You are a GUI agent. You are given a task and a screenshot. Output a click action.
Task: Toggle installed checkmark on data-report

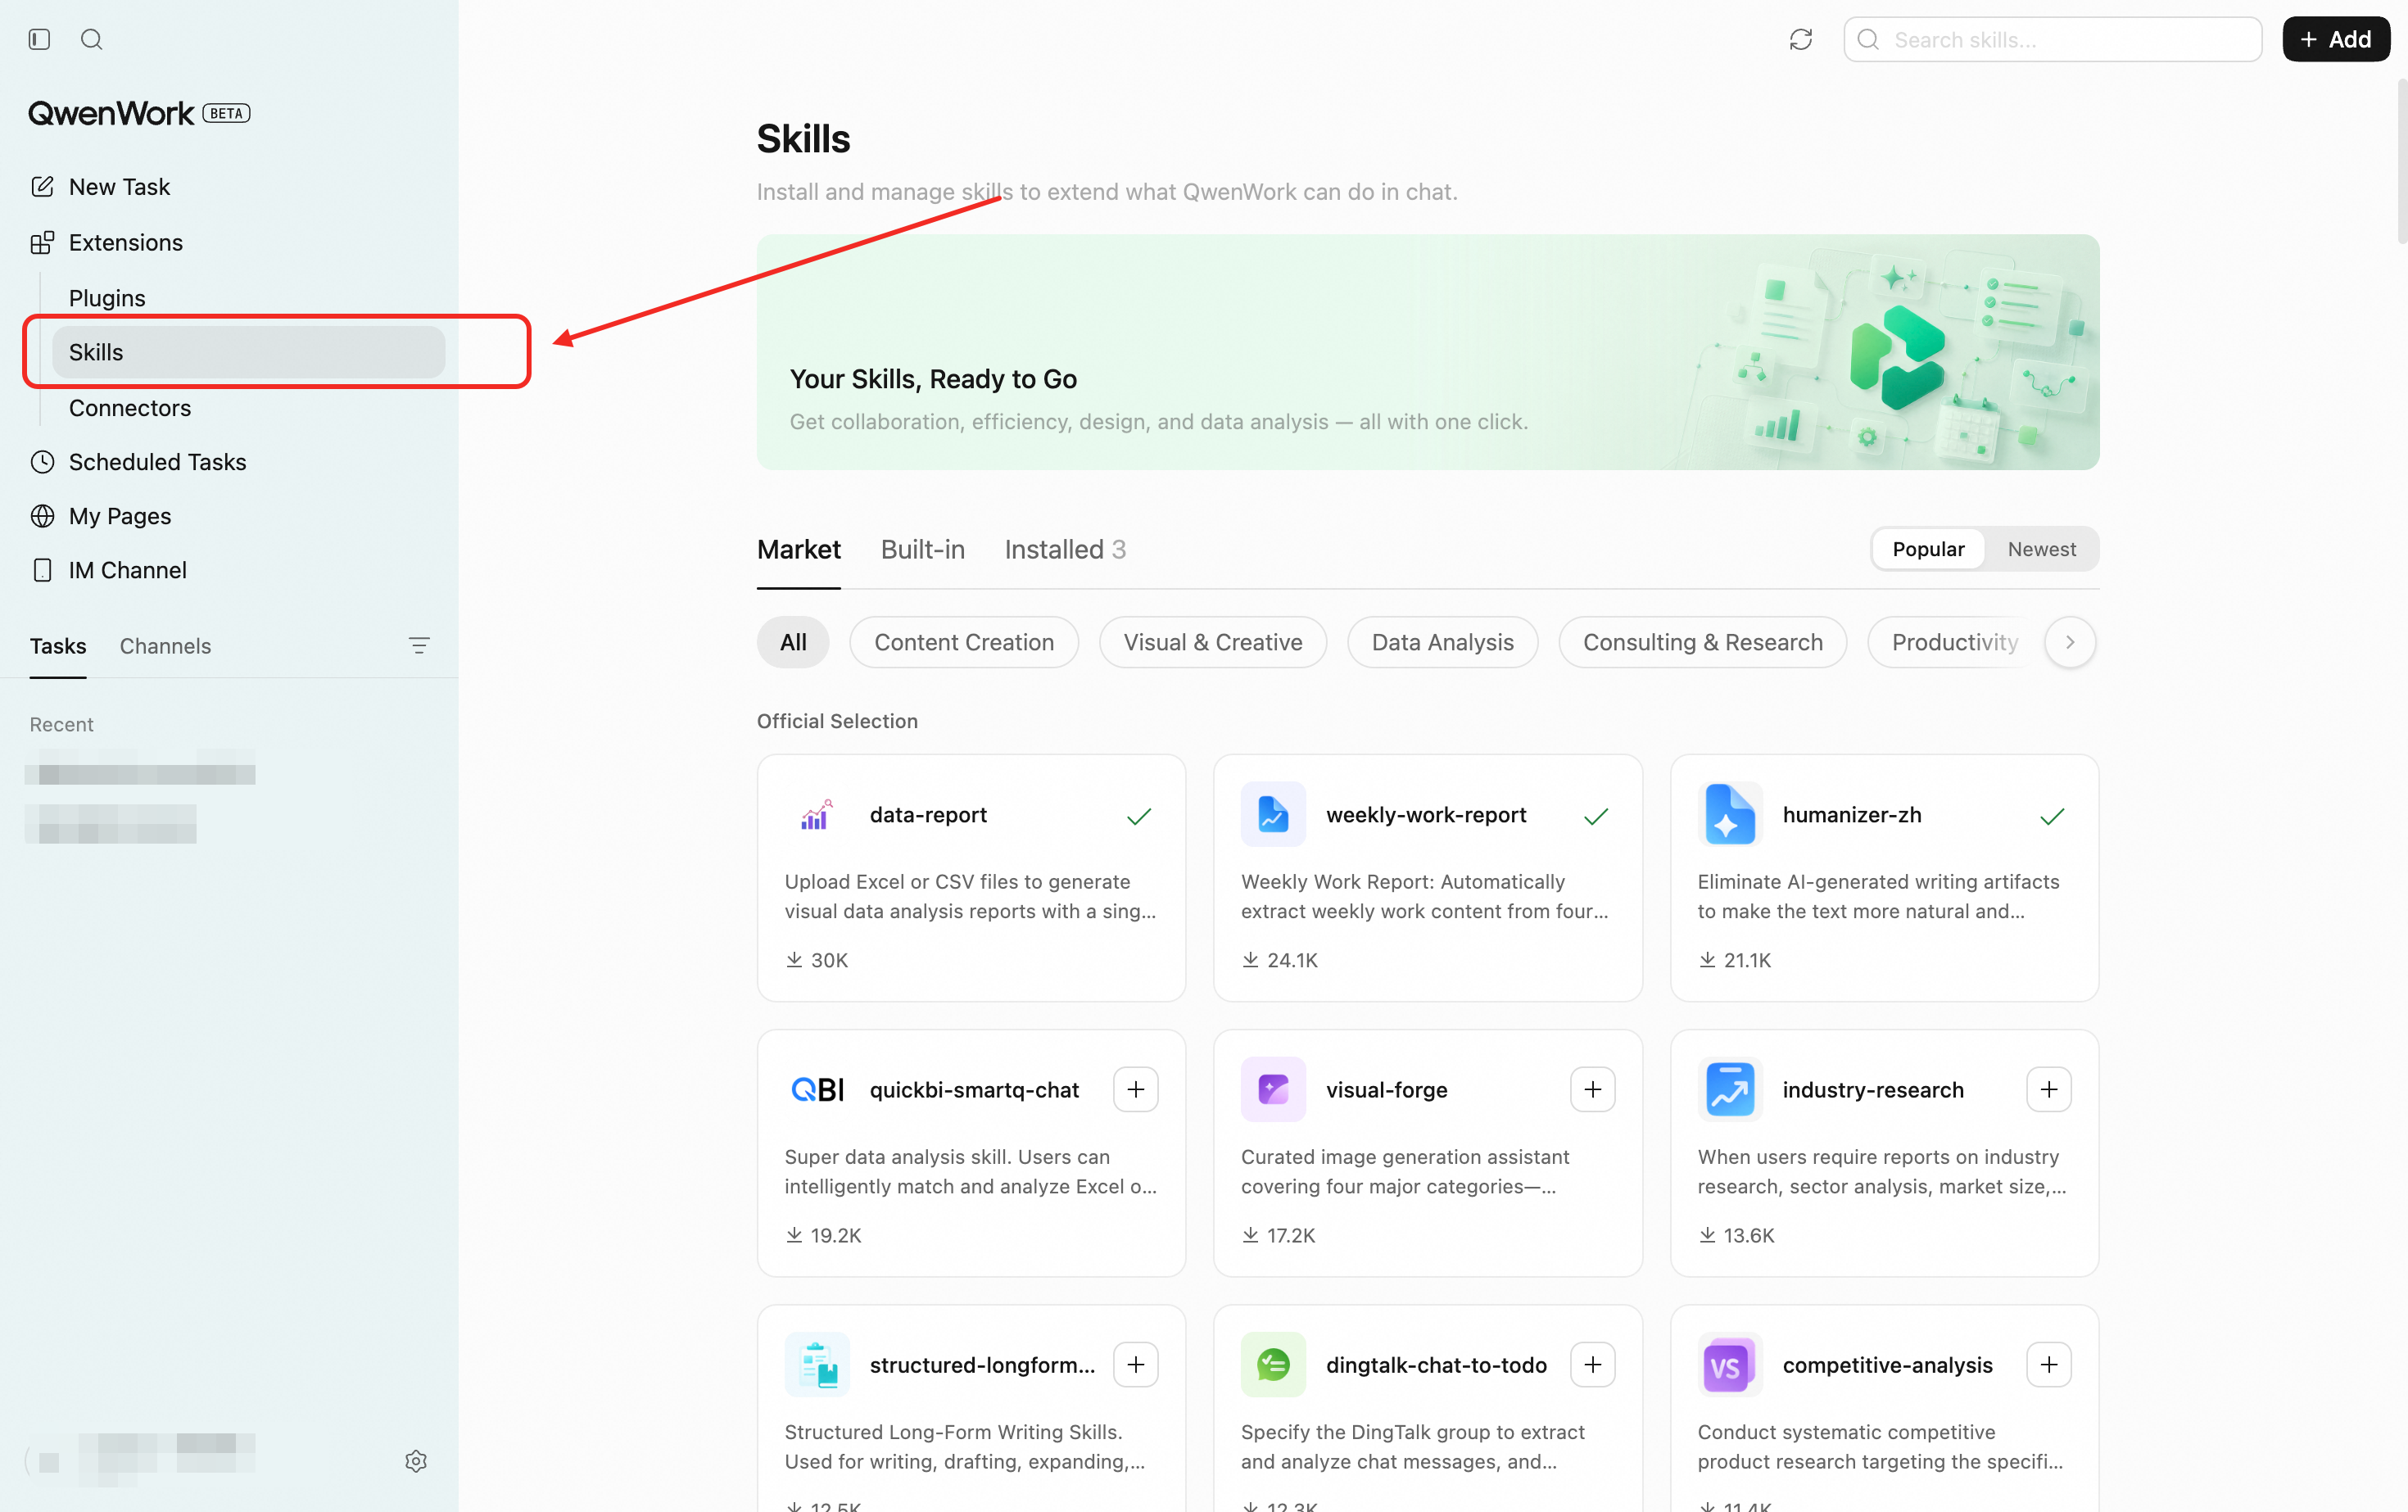pyautogui.click(x=1139, y=816)
